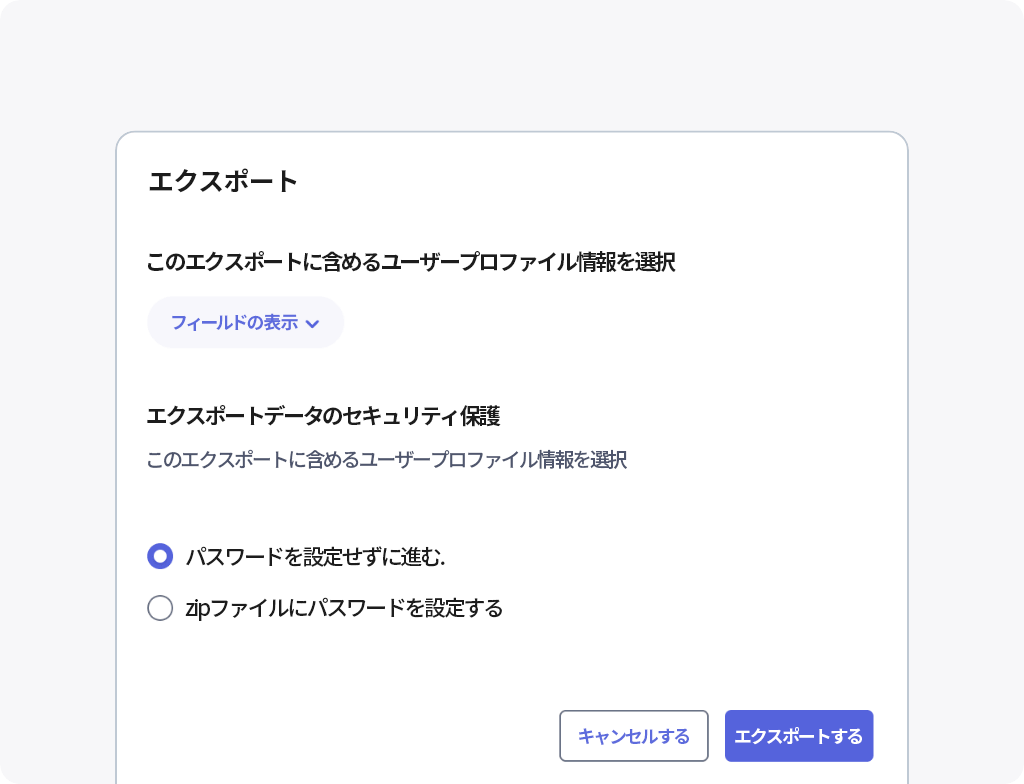Toggle the second security option radio button

pos(160,608)
